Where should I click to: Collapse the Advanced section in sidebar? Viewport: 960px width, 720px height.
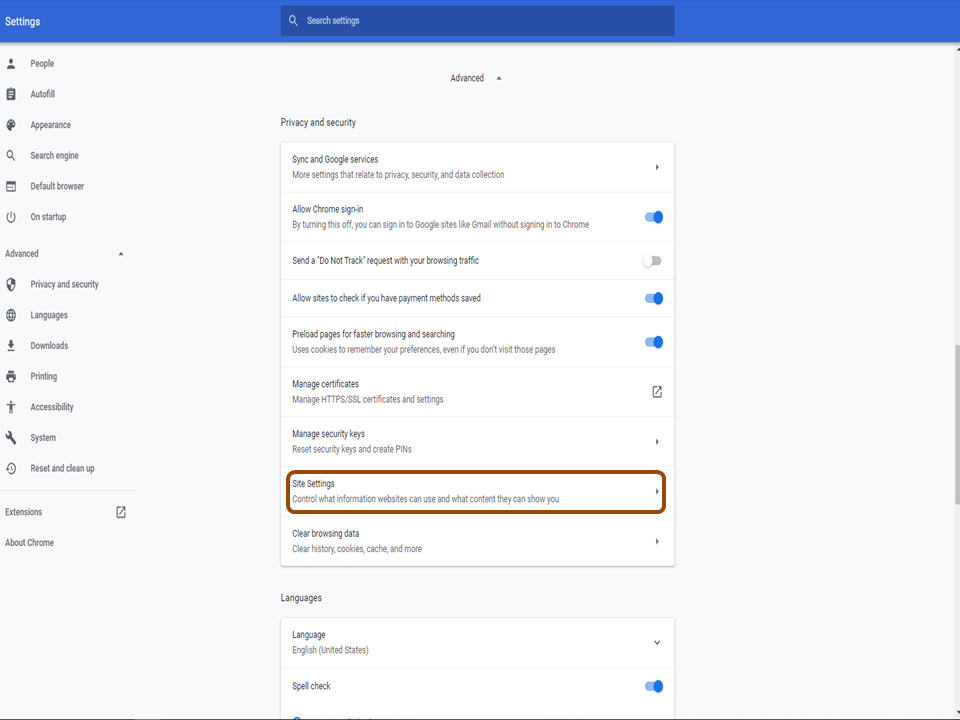tap(121, 254)
